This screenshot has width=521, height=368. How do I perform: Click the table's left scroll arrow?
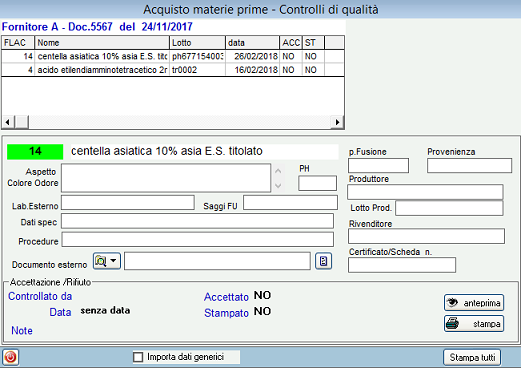click(7, 122)
